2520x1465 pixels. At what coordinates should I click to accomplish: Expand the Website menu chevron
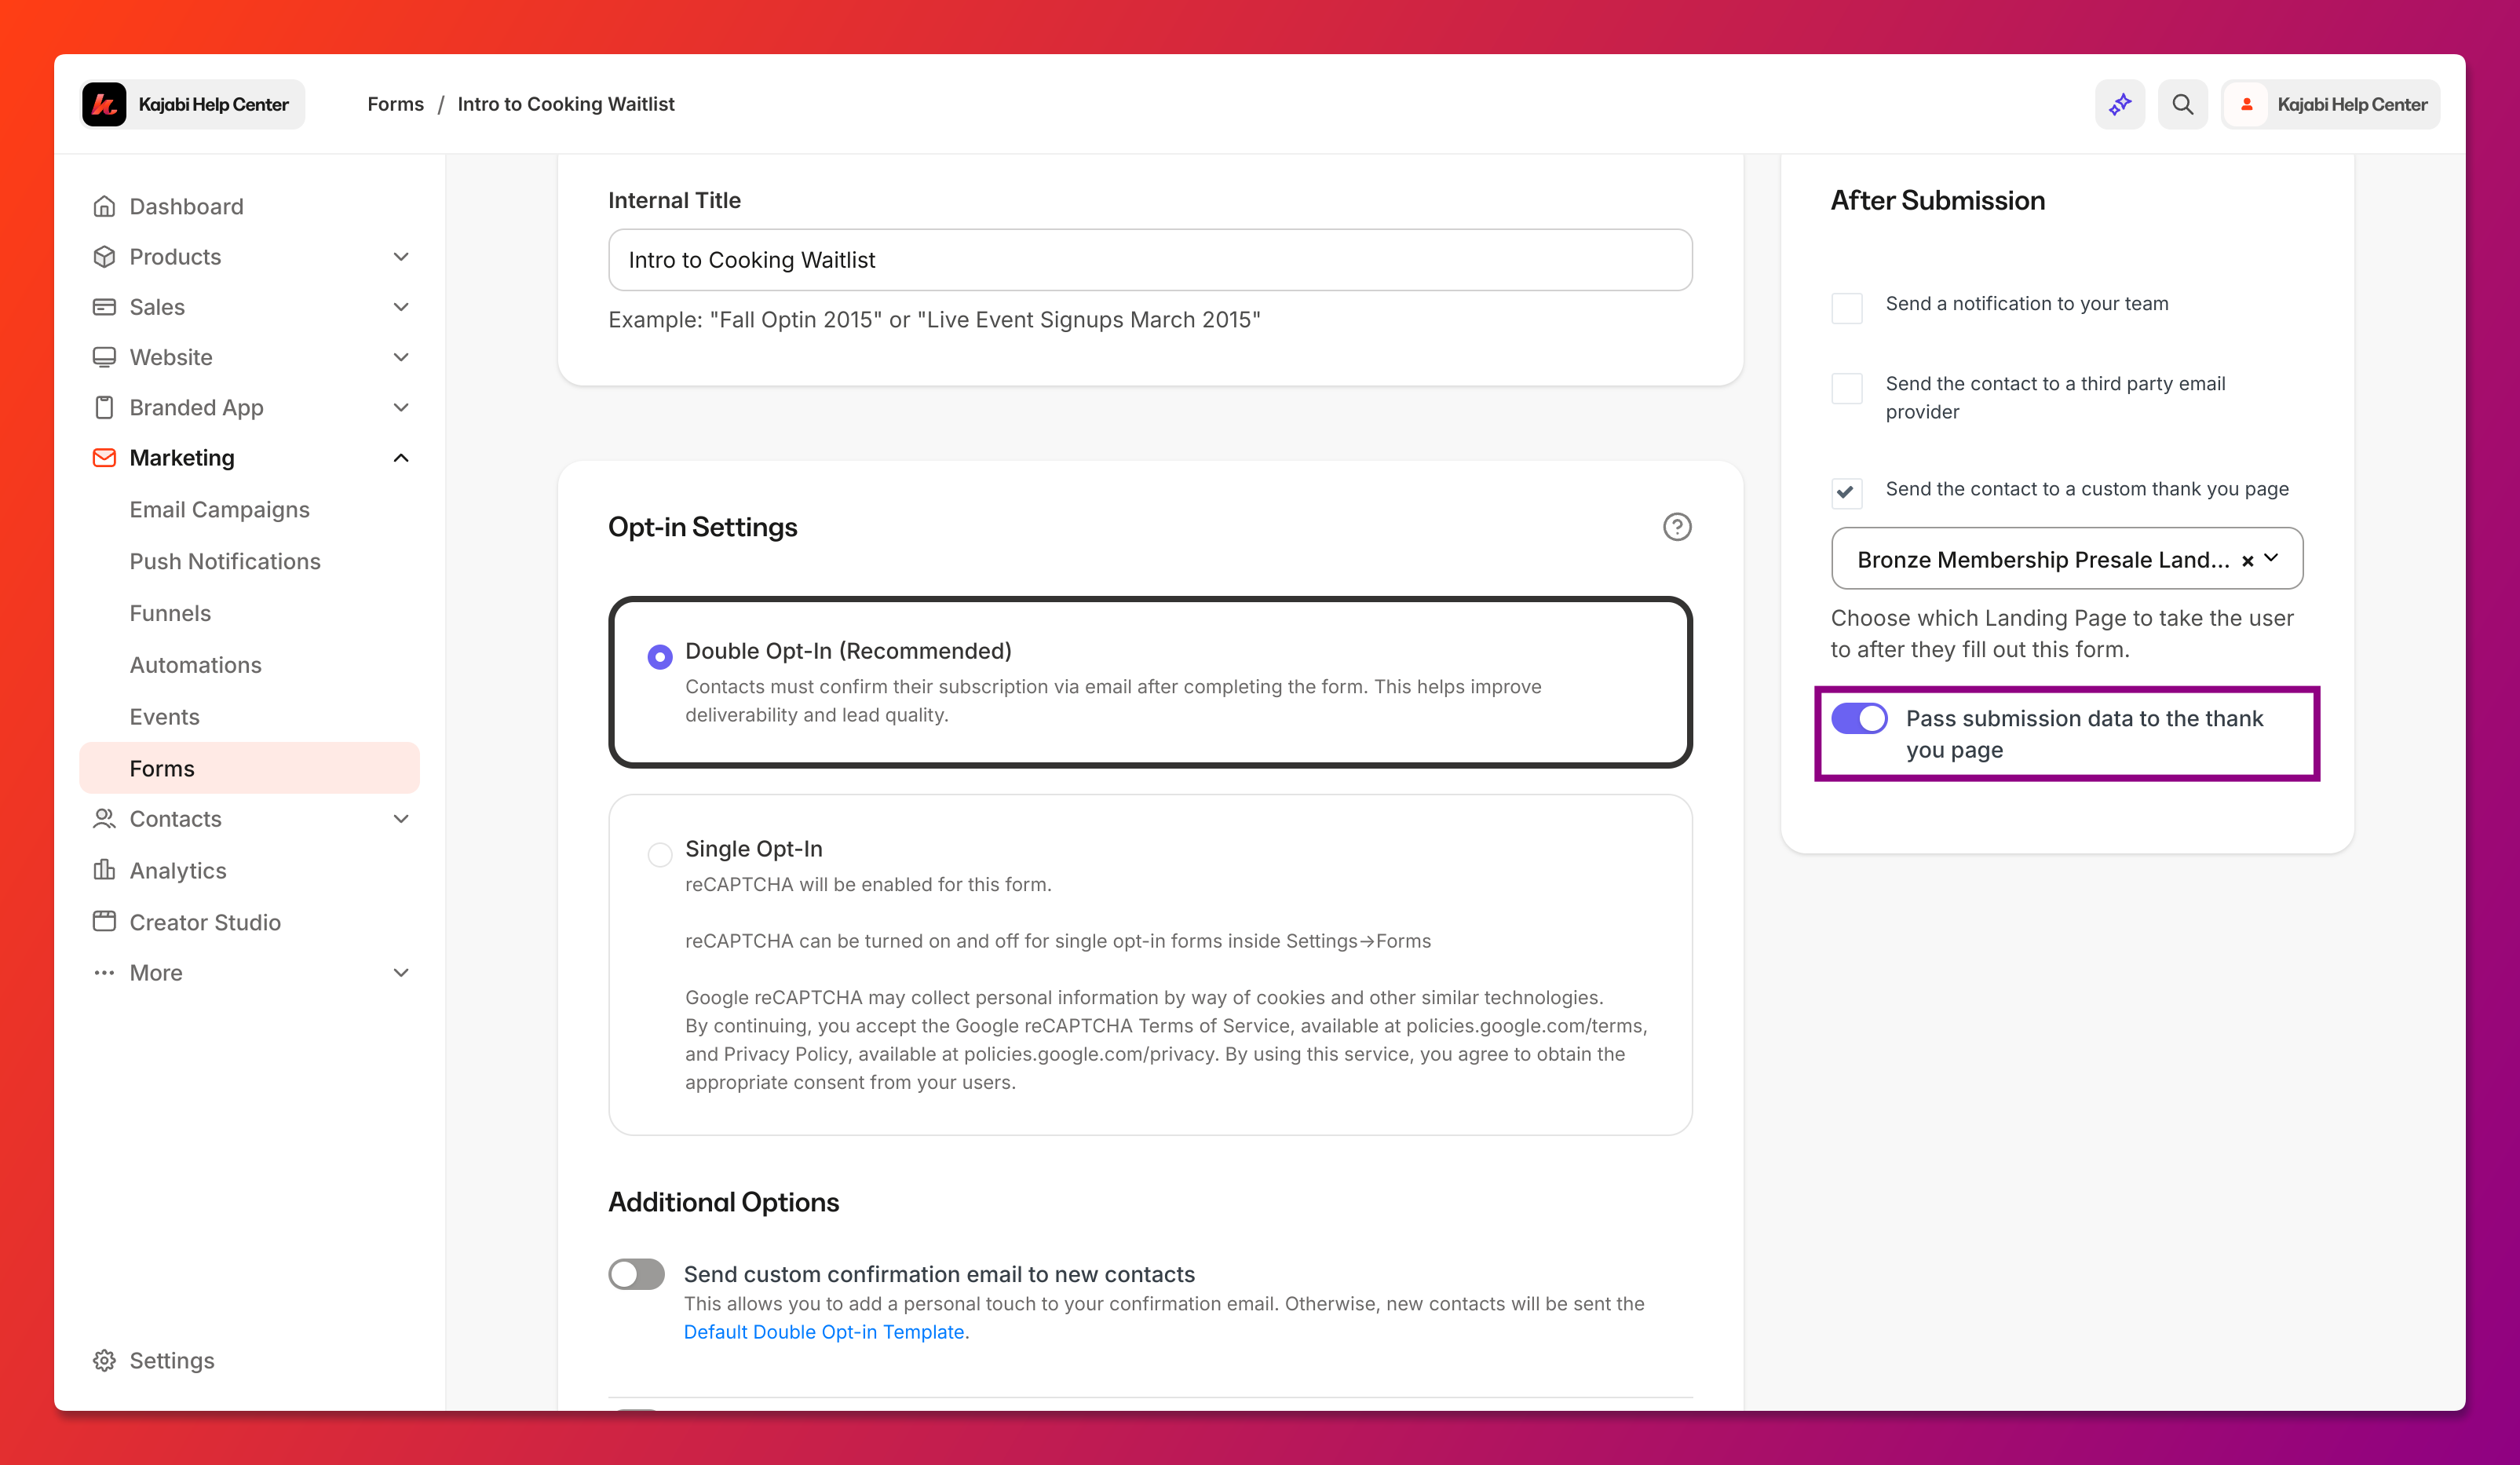coord(401,357)
